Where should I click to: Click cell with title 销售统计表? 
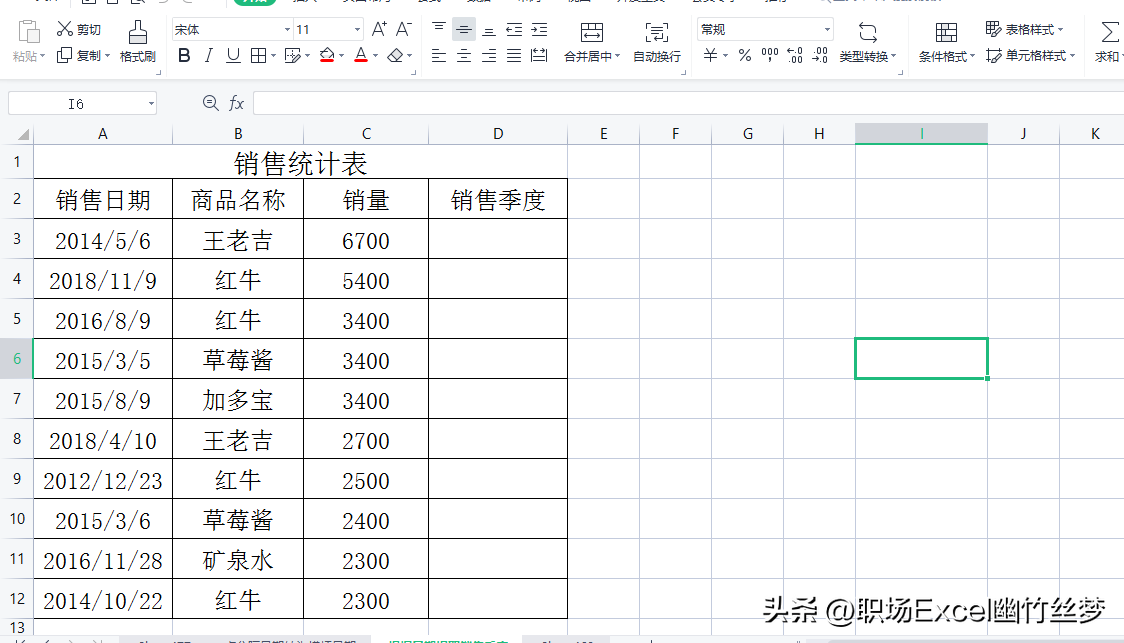pyautogui.click(x=300, y=163)
